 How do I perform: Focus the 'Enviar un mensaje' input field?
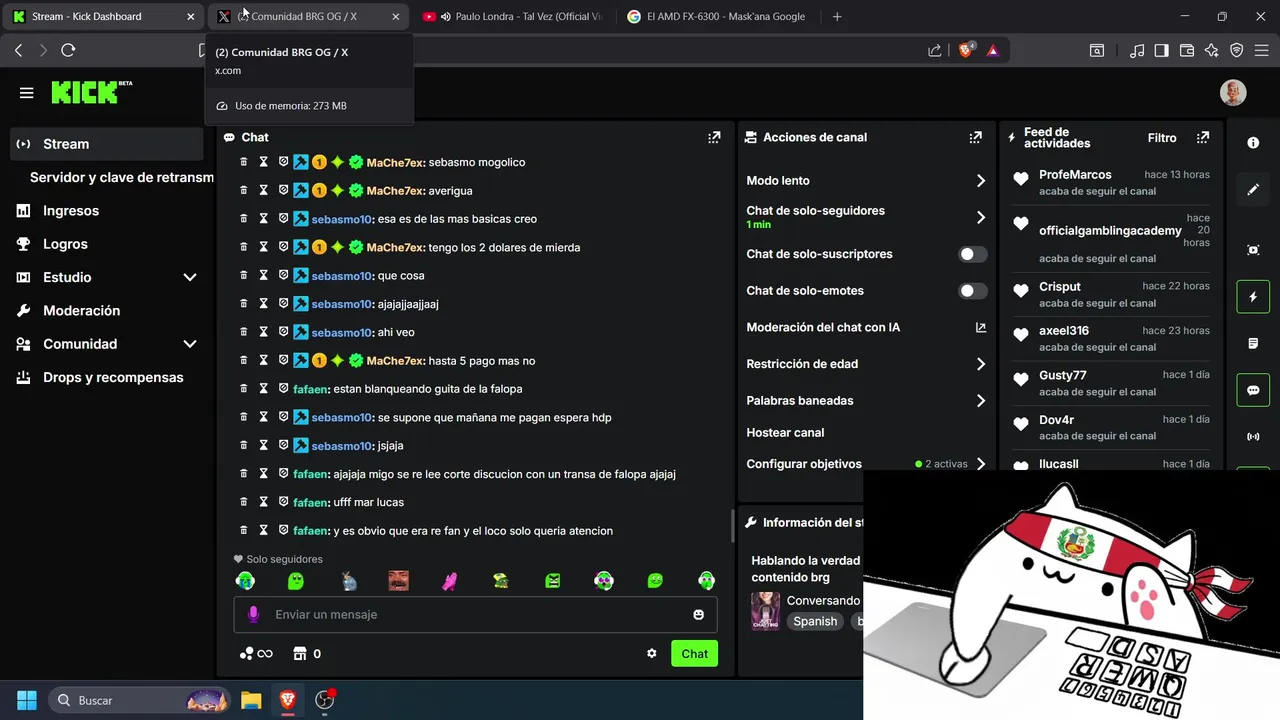(x=475, y=614)
